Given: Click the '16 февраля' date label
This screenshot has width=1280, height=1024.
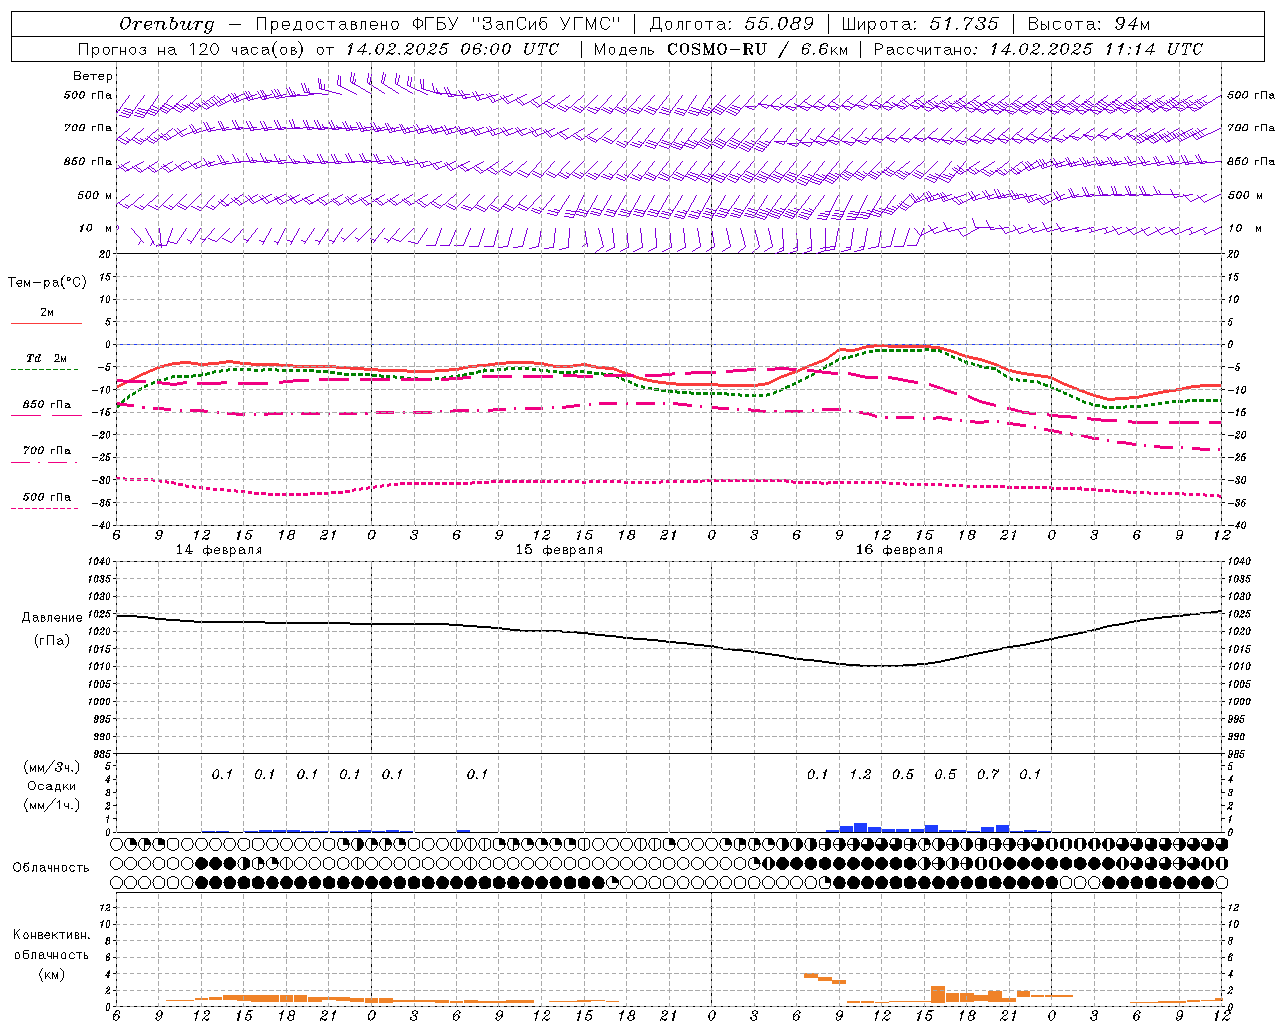Looking at the screenshot, I should point(899,550).
